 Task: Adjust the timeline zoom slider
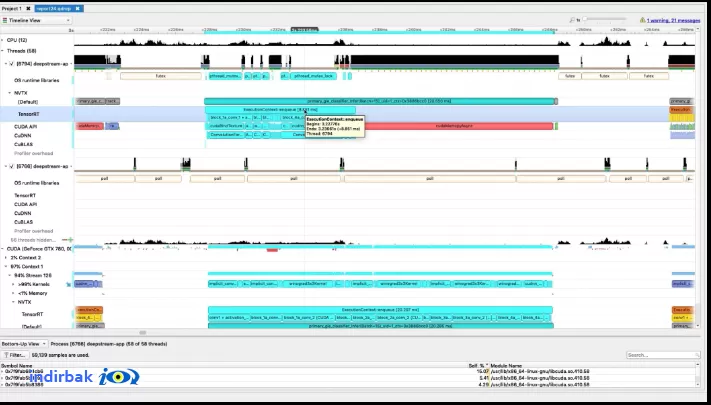click(604, 20)
